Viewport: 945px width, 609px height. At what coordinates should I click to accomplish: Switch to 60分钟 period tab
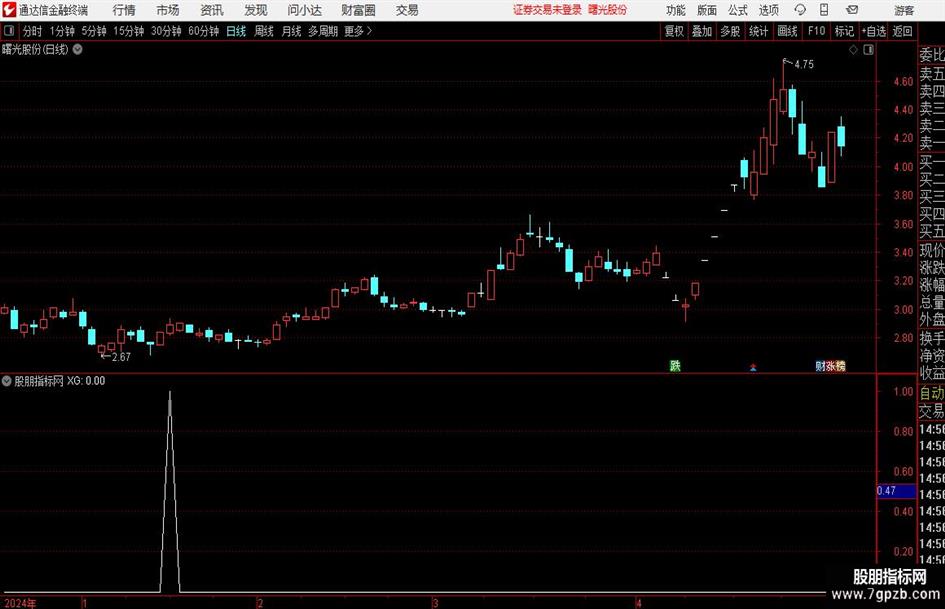(204, 31)
